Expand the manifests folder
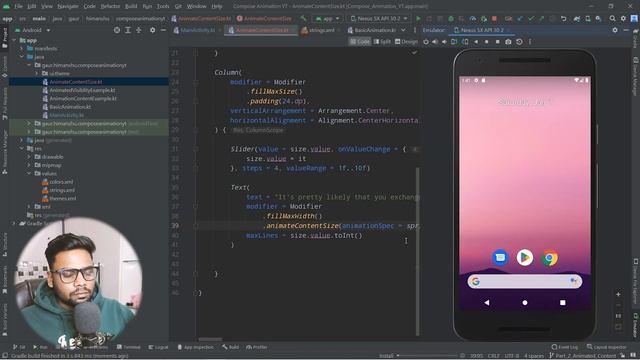Viewport: 640px width, 360px height. tap(22, 49)
